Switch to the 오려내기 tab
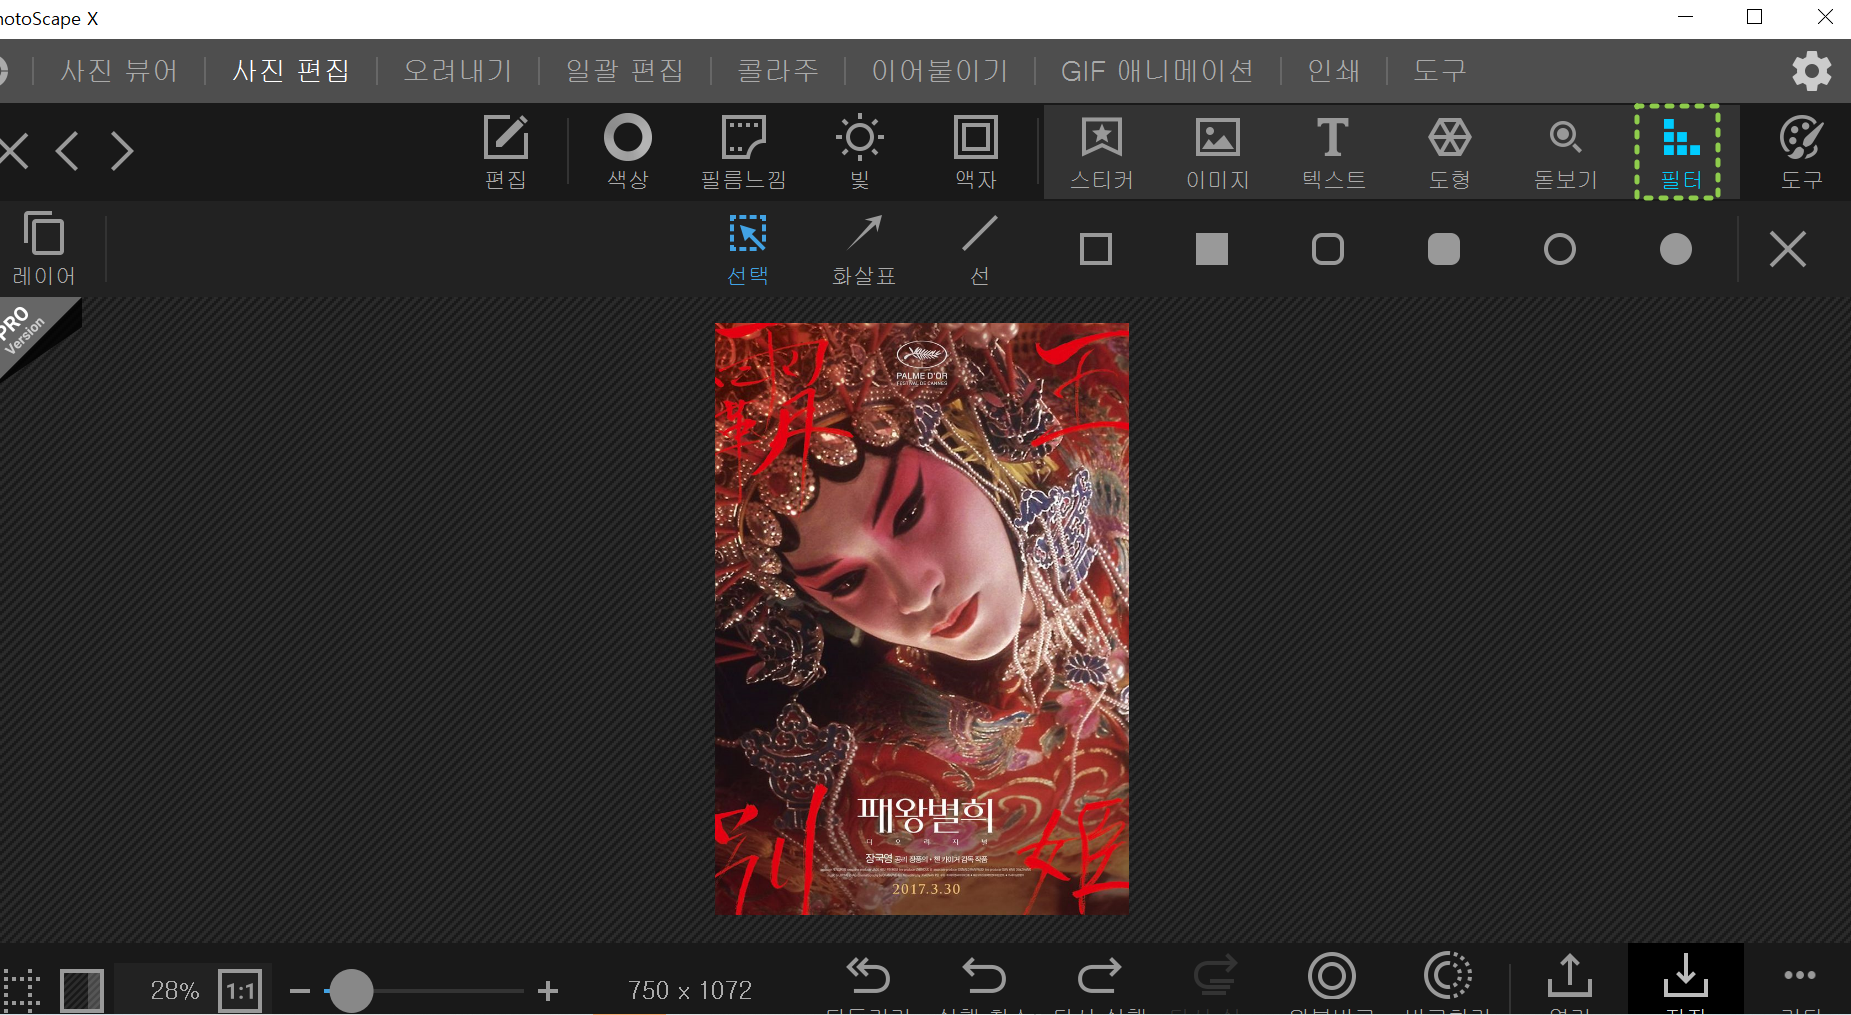The height and width of the screenshot is (1015, 1851). pos(458,70)
